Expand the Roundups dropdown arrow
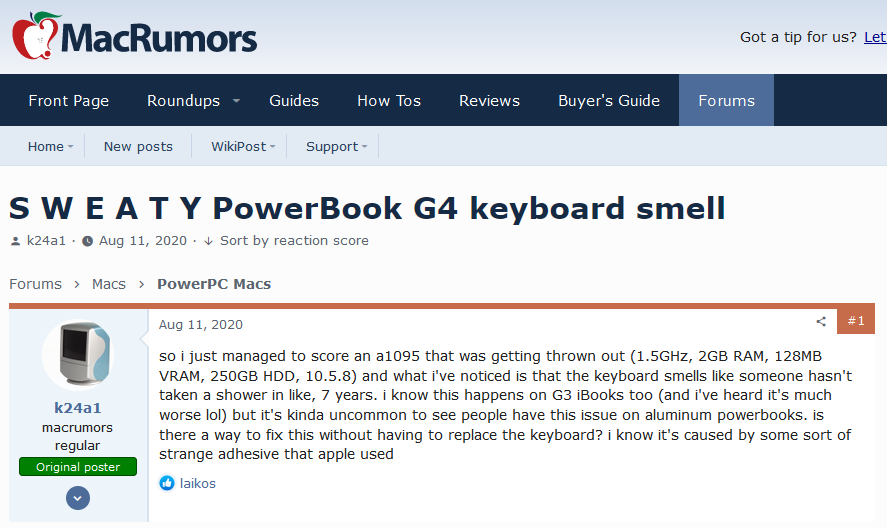887x528 pixels. click(237, 101)
